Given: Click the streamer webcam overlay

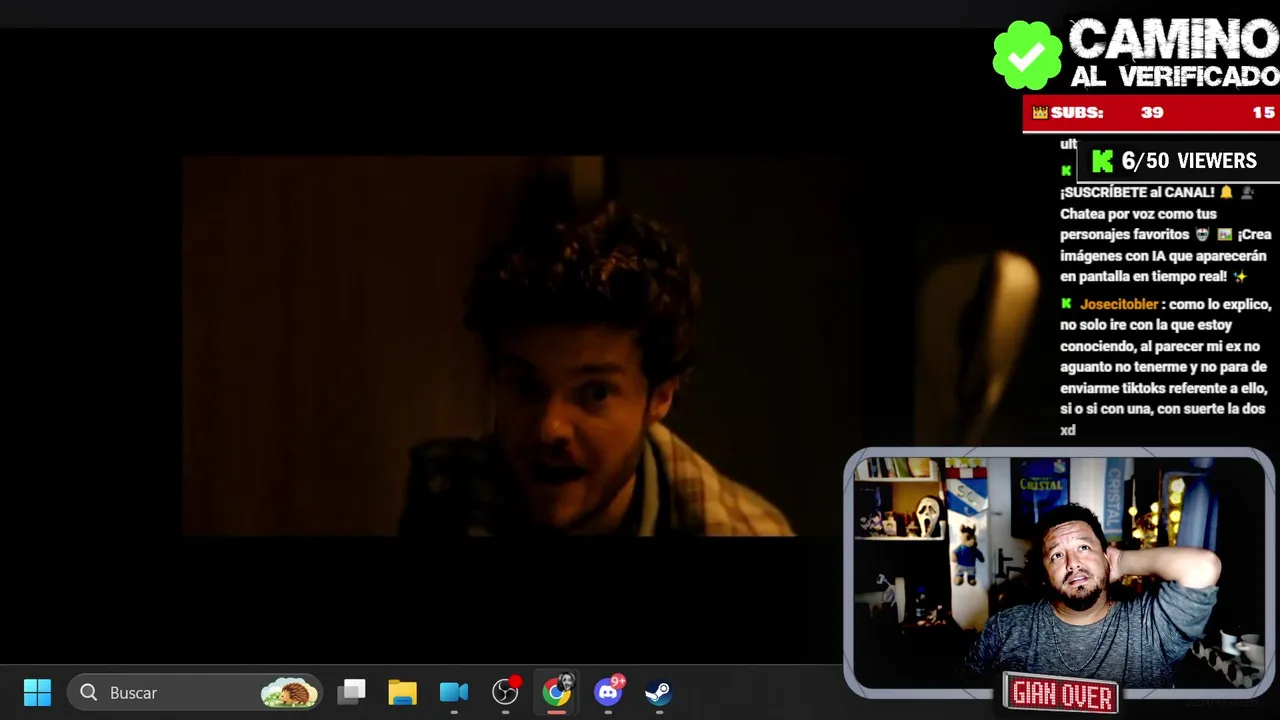Looking at the screenshot, I should click(x=1059, y=572).
